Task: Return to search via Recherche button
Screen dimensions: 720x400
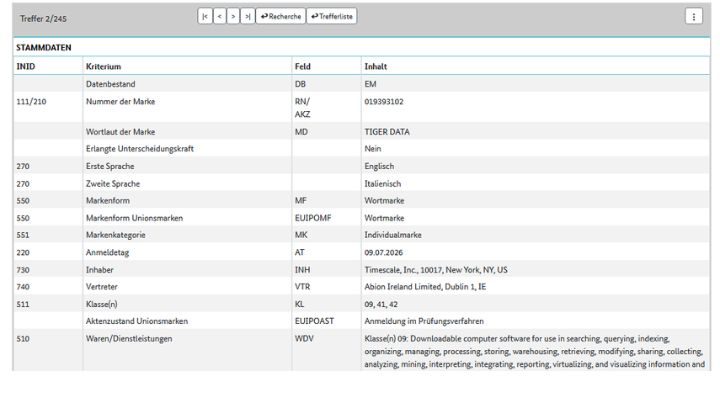Action: click(281, 17)
